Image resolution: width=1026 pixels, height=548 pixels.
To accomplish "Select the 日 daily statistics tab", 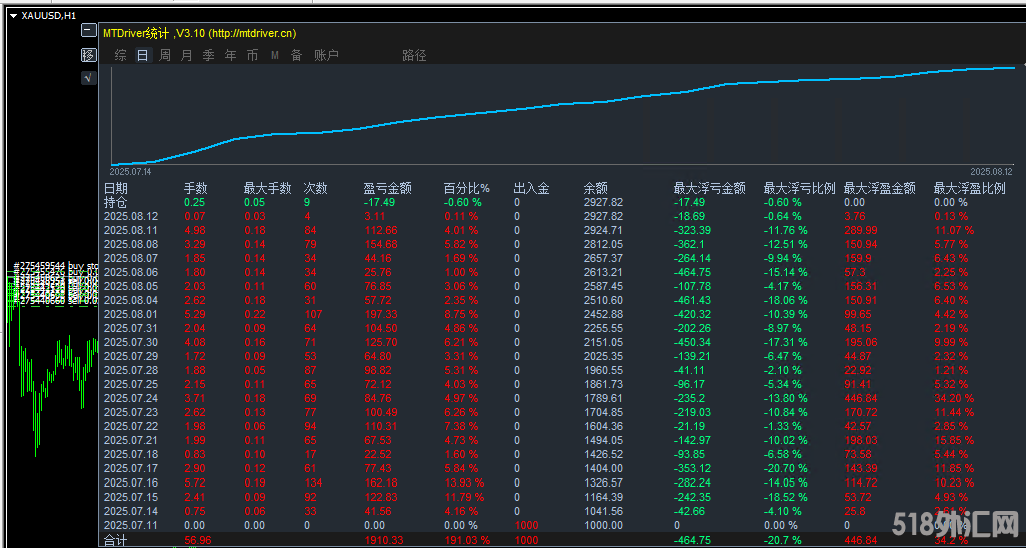I will (x=142, y=56).
